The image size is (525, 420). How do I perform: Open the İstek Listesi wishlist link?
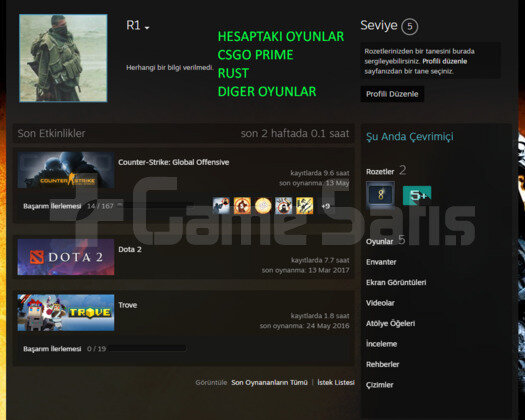(x=336, y=382)
